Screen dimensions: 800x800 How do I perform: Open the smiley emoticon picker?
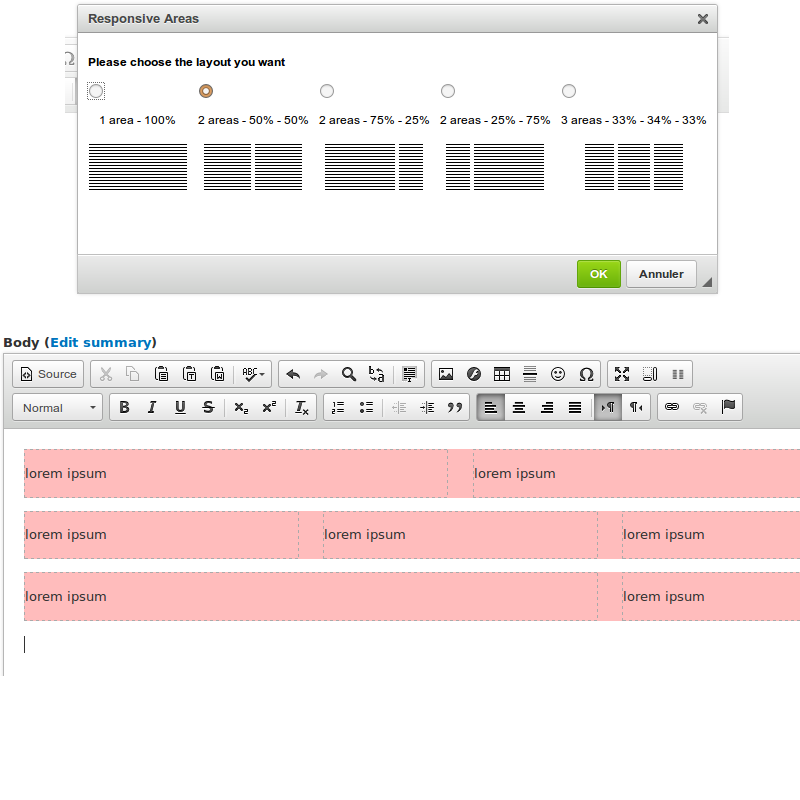click(558, 374)
